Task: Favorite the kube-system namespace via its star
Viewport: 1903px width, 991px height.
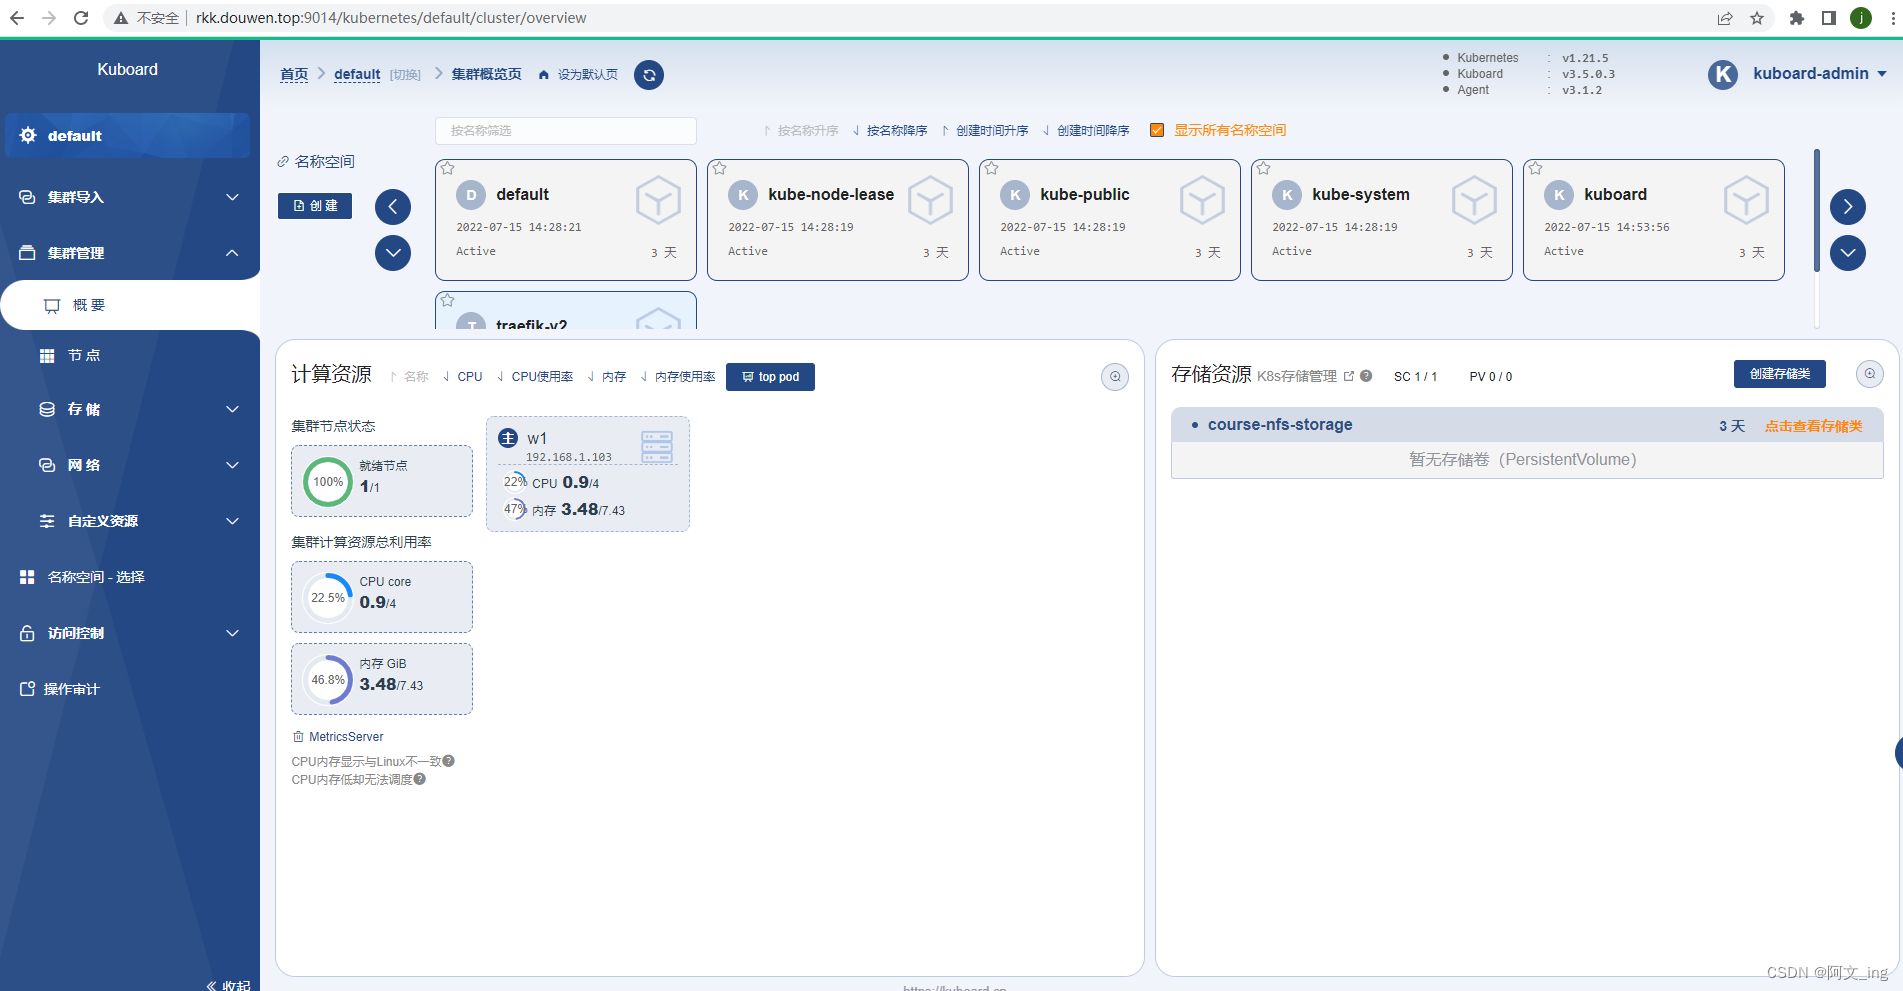Action: (1263, 168)
